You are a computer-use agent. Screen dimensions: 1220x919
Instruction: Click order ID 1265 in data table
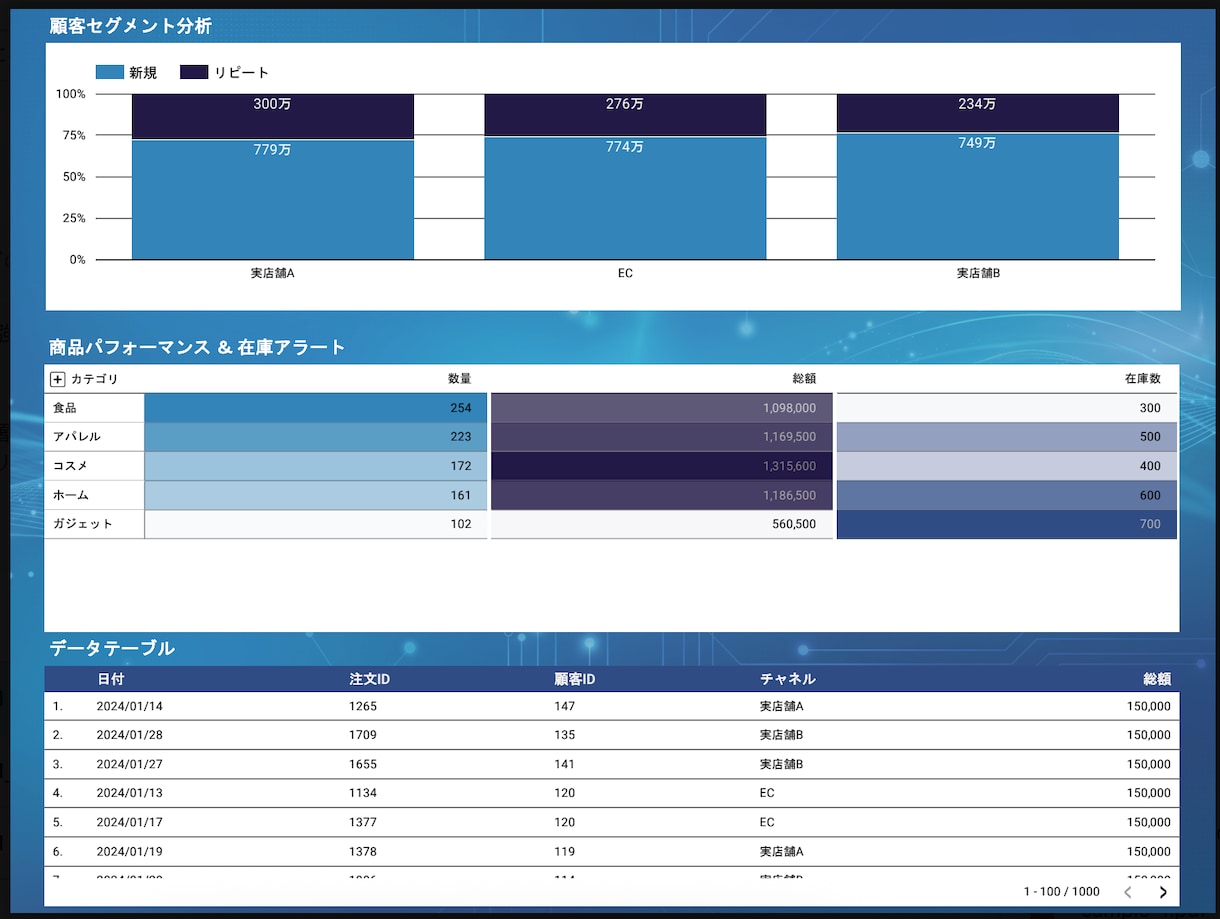[x=363, y=706]
